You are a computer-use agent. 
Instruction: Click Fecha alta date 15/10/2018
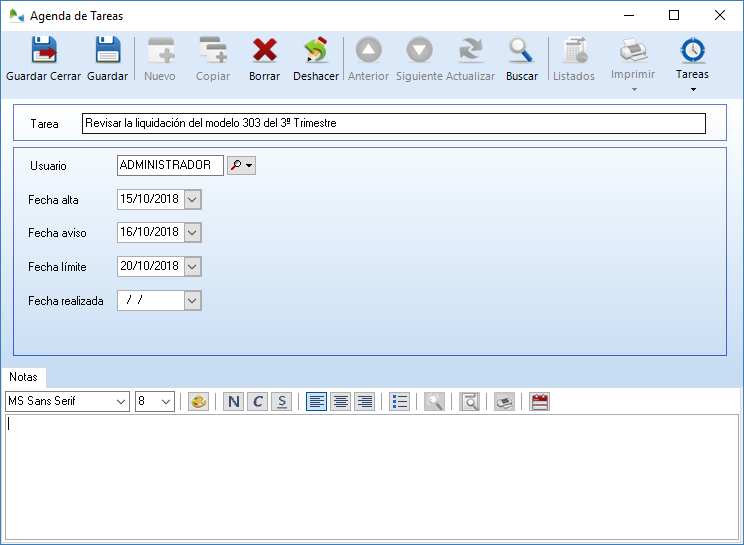[150, 200]
